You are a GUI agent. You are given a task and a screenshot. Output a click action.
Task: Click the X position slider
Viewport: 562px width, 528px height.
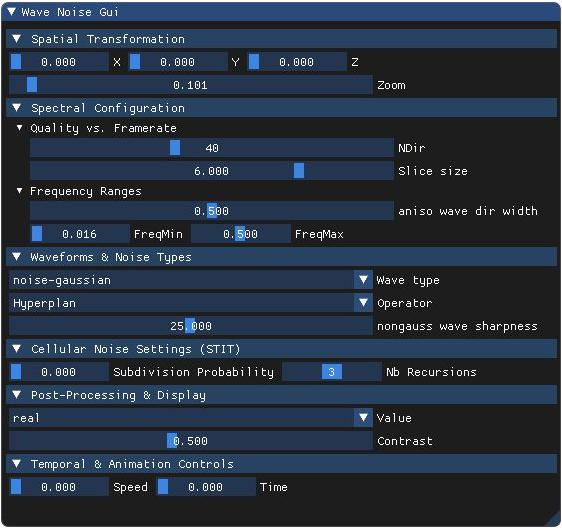59,62
